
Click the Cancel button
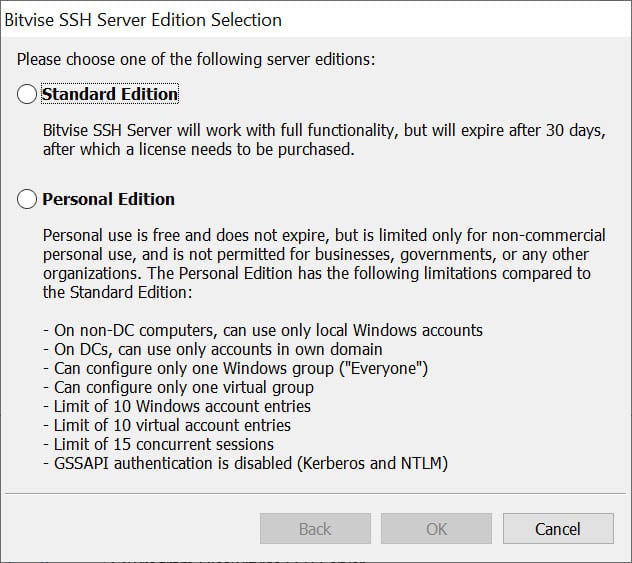point(558,529)
